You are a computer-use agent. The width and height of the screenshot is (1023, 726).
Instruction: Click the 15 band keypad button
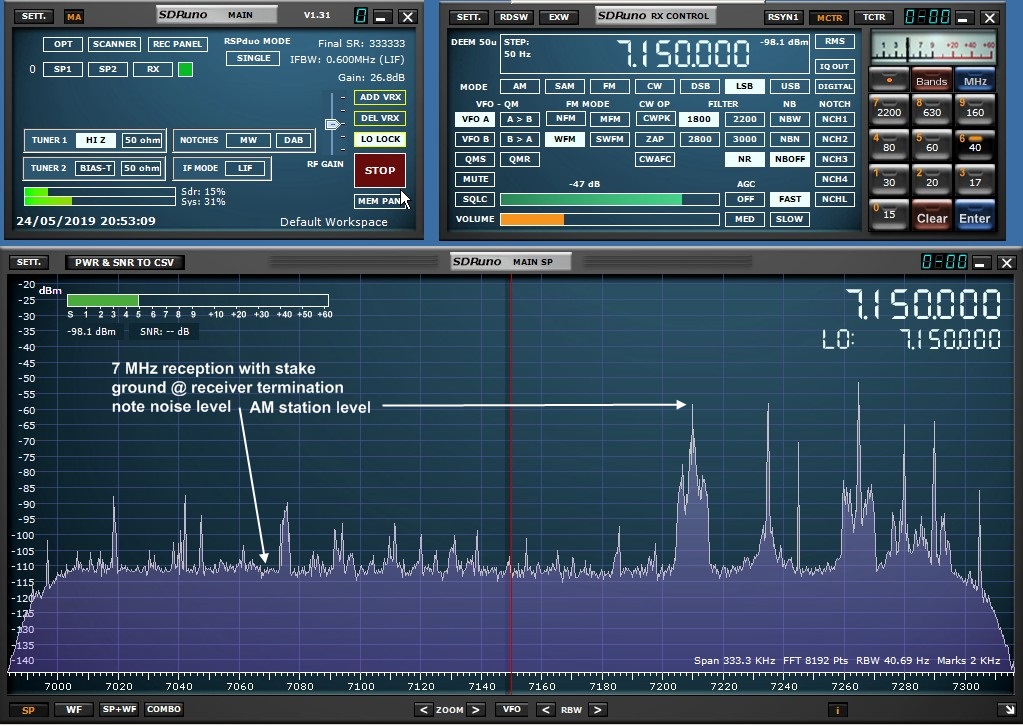point(889,215)
